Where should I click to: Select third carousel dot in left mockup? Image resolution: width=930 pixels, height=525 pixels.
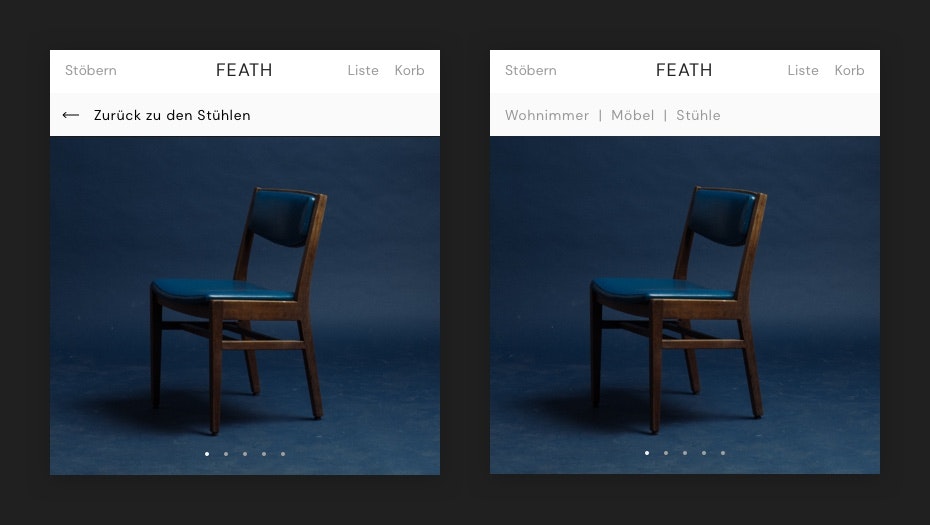pos(245,454)
